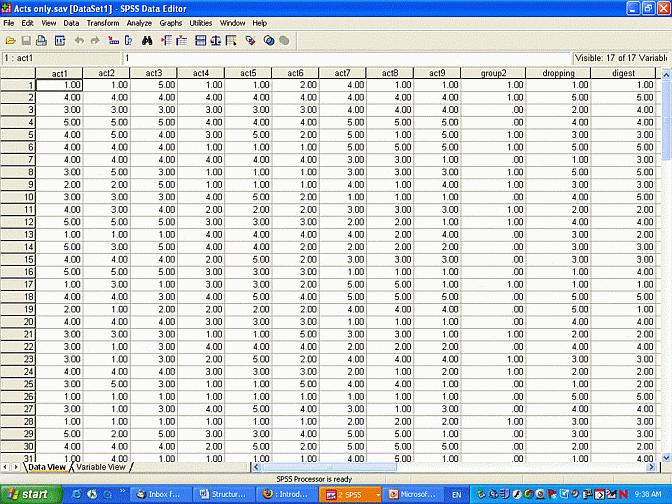Image resolution: width=672 pixels, height=504 pixels.
Task: Click the Insert Cases icon
Action: [166, 41]
